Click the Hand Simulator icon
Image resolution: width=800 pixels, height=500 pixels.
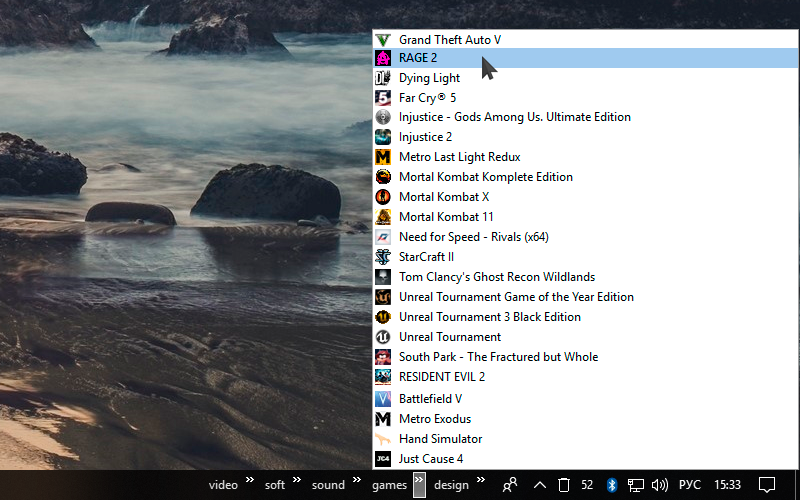(383, 439)
